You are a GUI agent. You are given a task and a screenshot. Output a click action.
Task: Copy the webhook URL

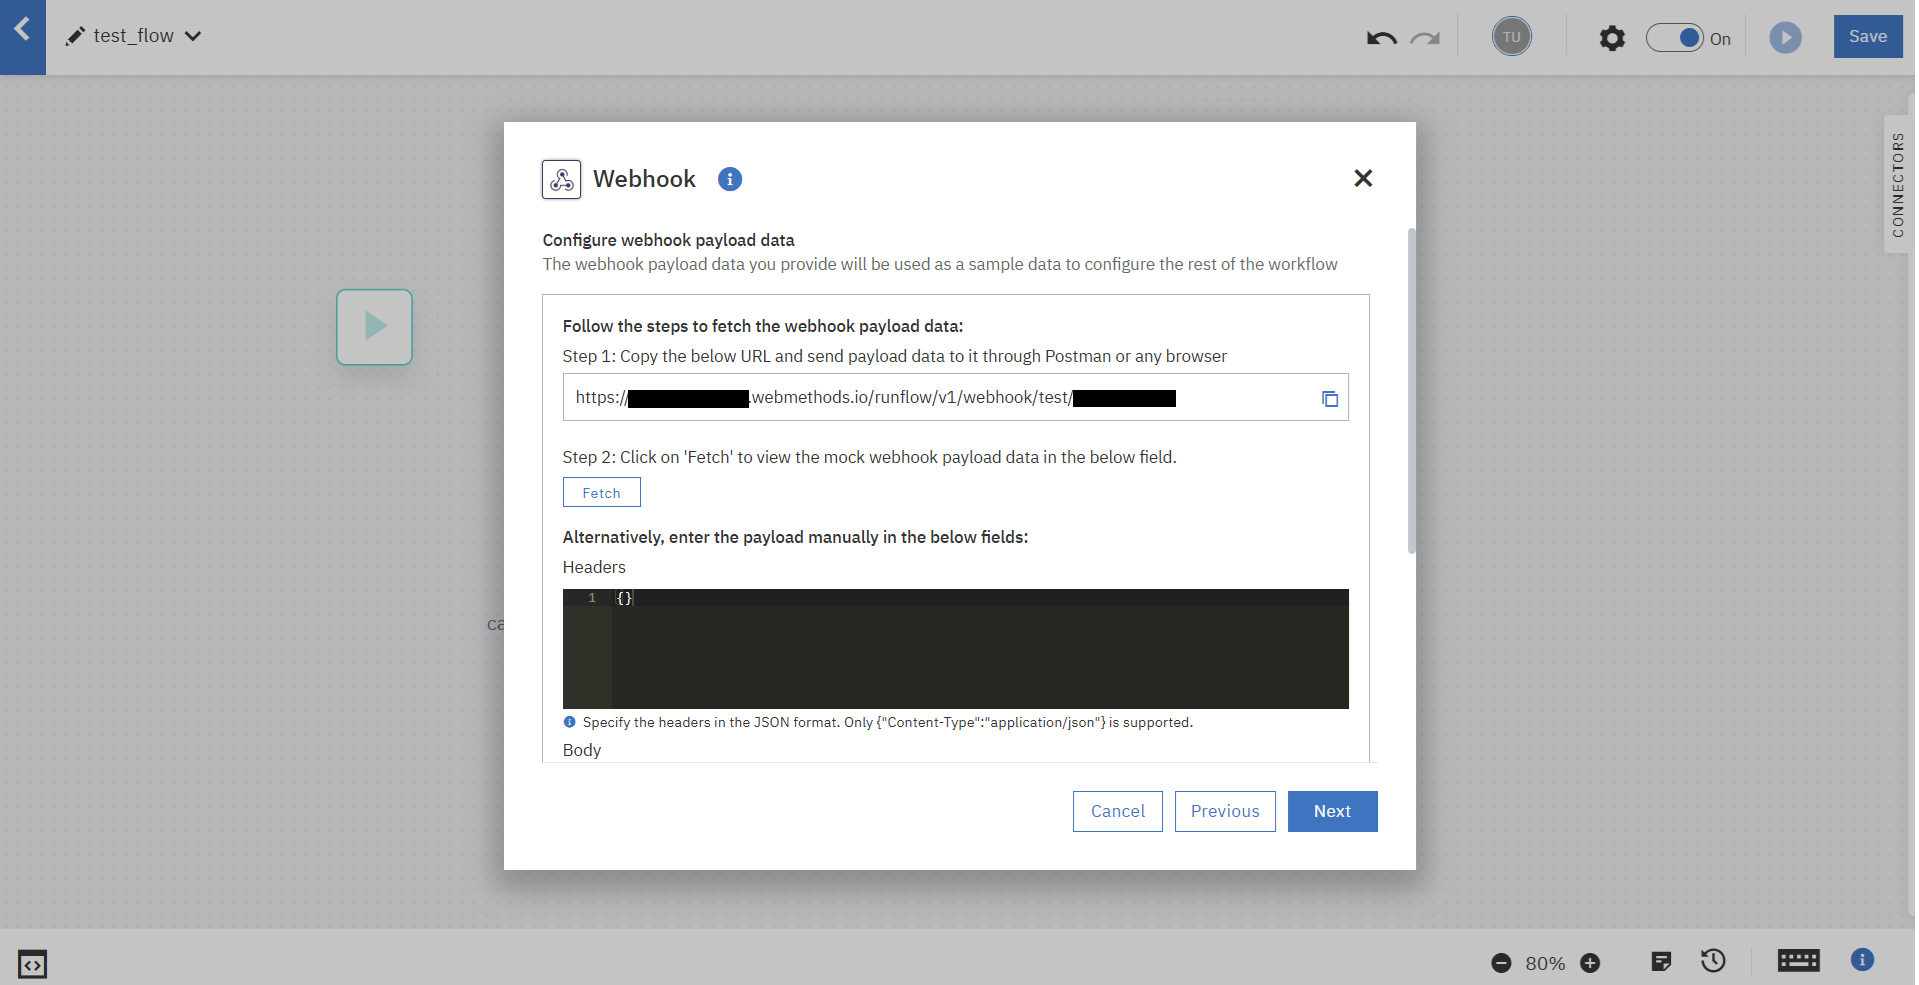click(x=1330, y=399)
